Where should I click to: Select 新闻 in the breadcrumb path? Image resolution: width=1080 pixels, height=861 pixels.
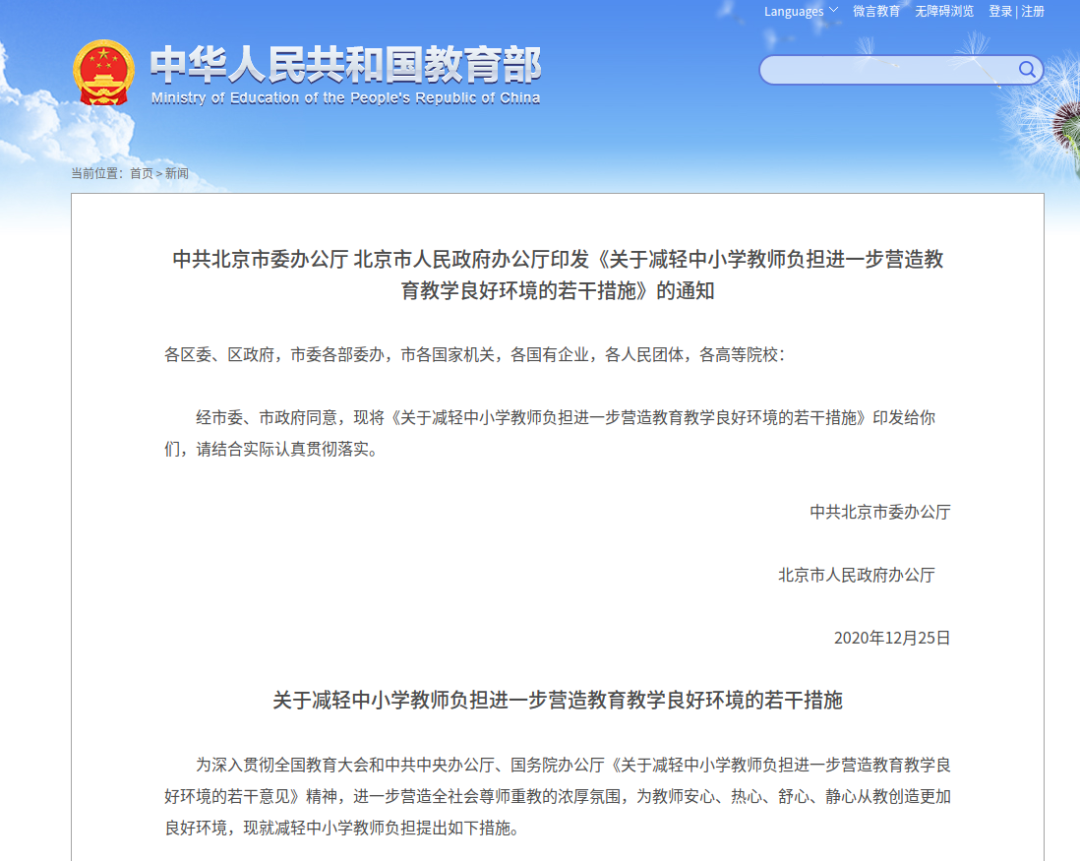[176, 173]
